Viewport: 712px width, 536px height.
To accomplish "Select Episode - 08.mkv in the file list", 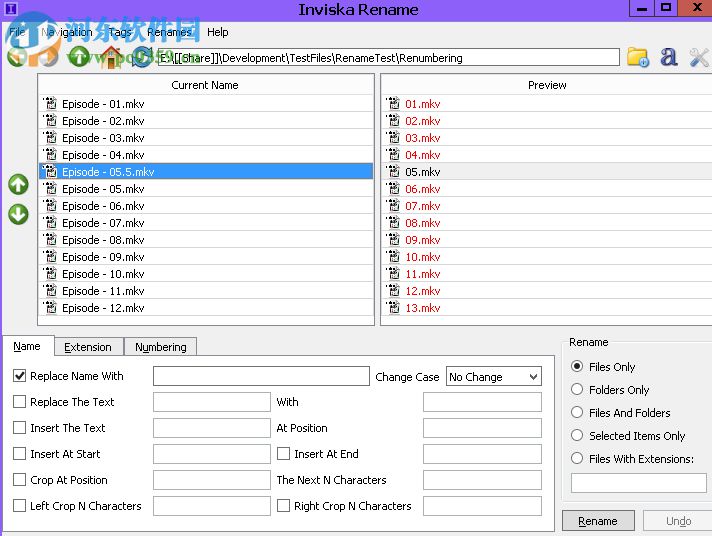I will [x=103, y=240].
